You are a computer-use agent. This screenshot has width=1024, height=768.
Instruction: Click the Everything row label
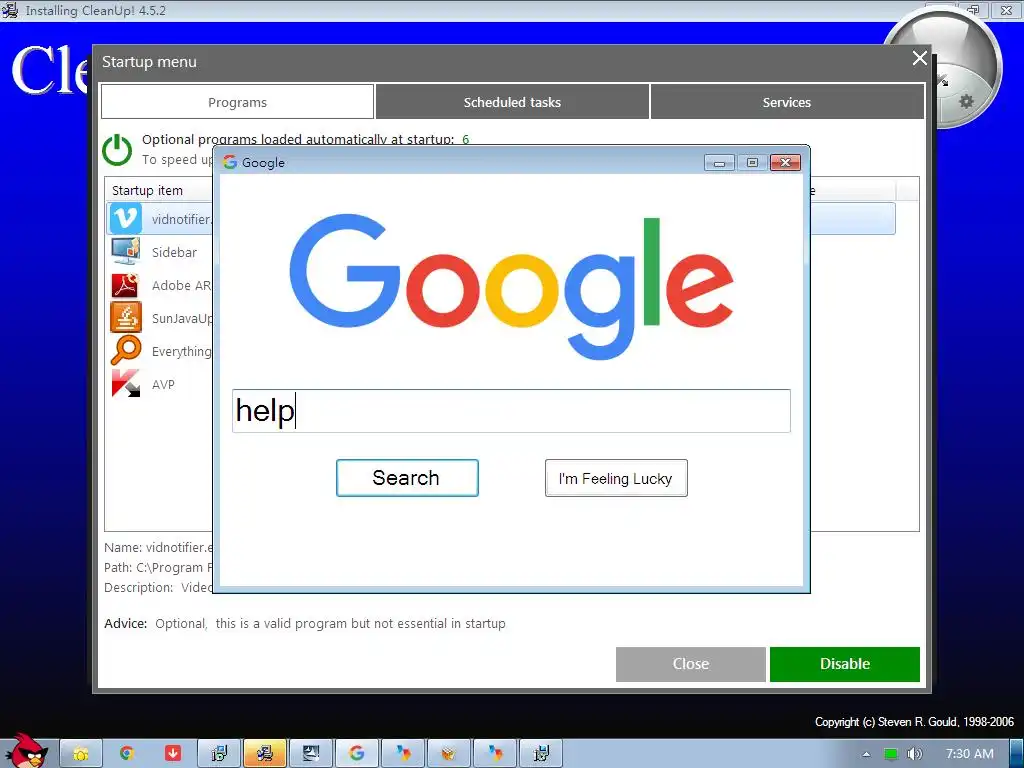pyautogui.click(x=182, y=351)
